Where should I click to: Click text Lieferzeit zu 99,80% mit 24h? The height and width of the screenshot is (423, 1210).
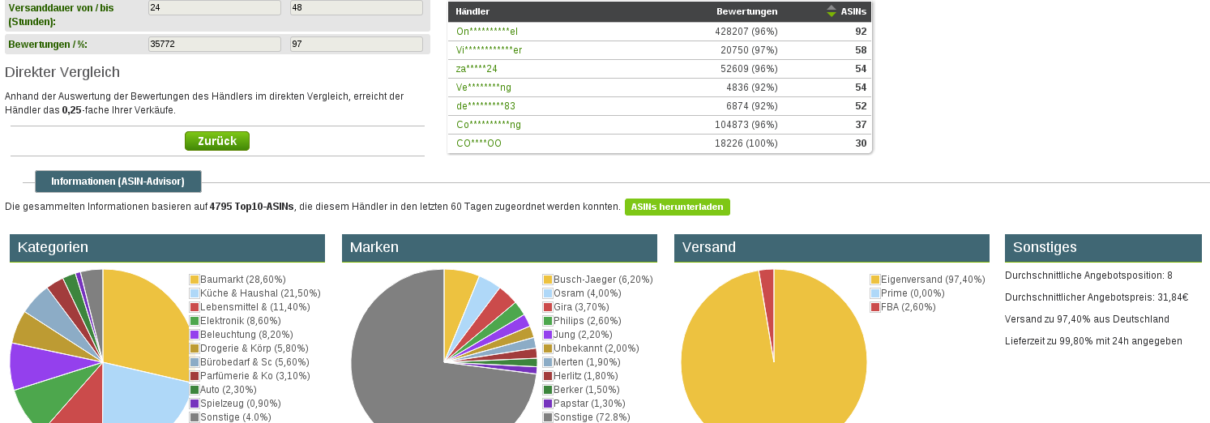1094,341
